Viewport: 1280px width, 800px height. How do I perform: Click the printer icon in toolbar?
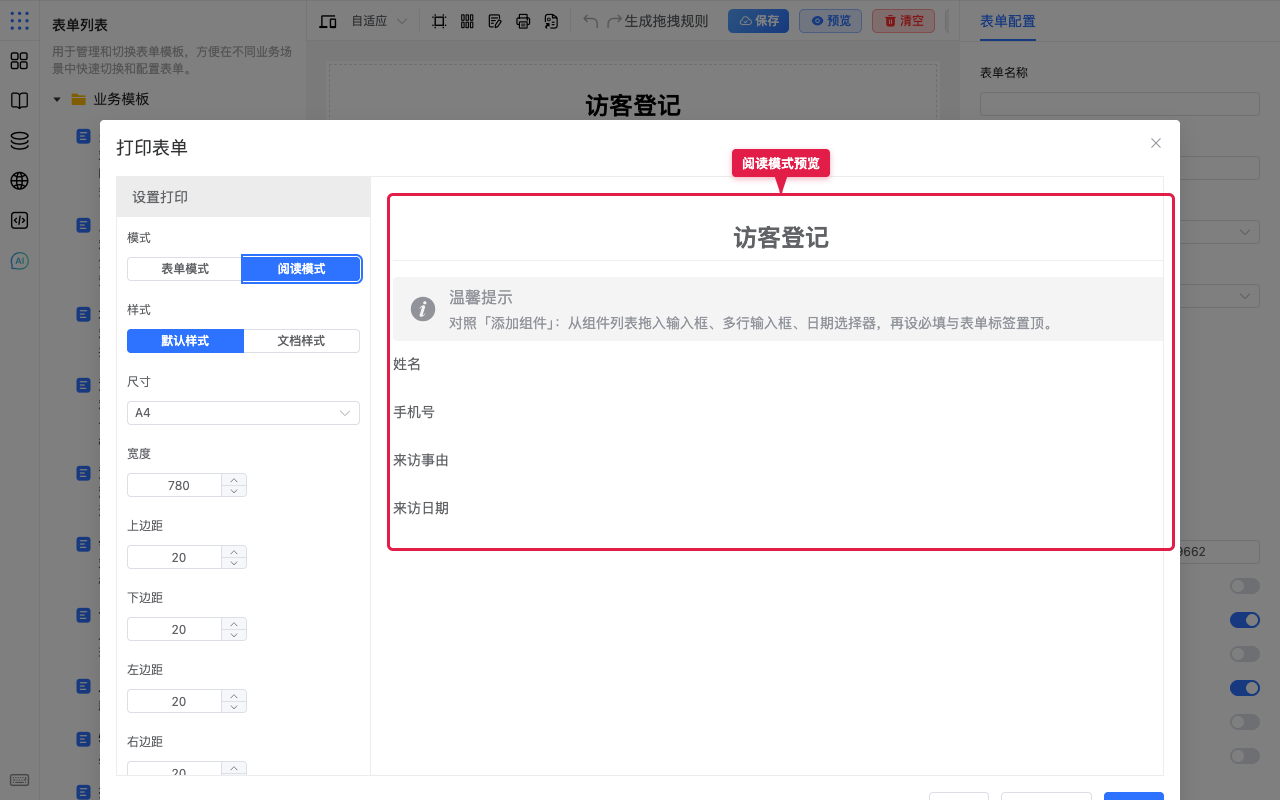[x=523, y=21]
